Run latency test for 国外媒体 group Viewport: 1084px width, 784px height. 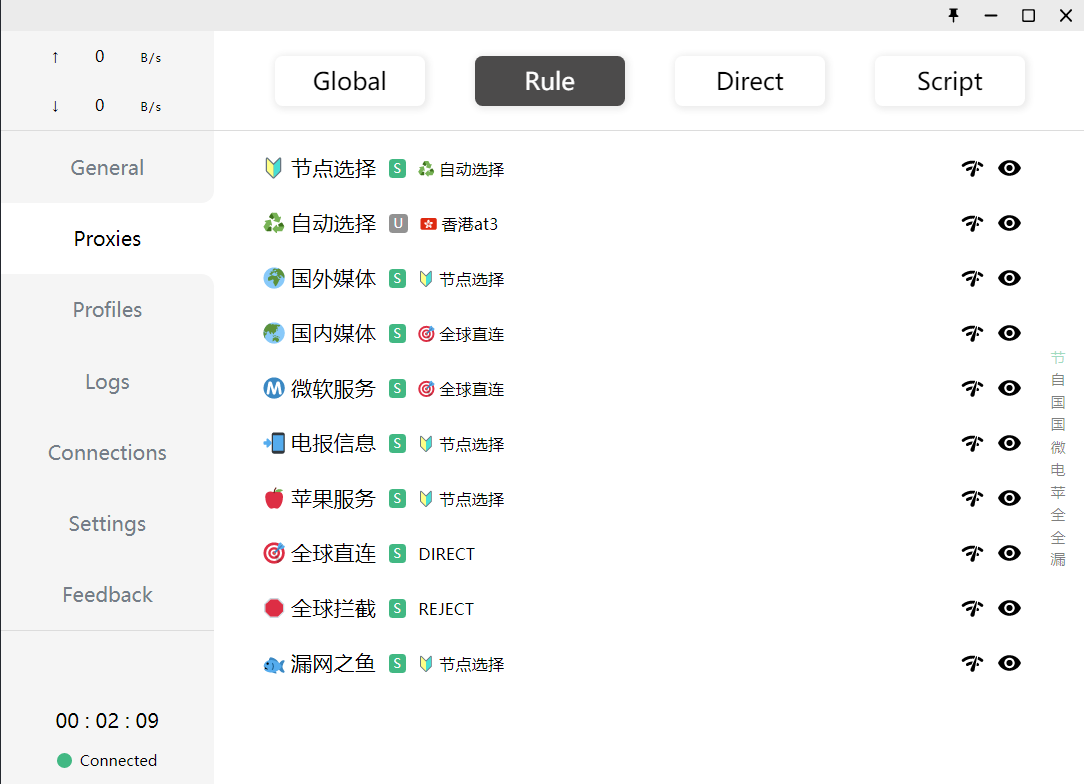click(972, 278)
